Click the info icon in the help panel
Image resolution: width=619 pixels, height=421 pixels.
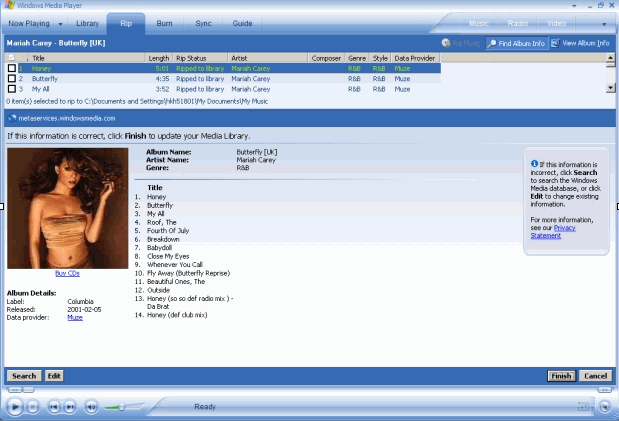(x=534, y=164)
